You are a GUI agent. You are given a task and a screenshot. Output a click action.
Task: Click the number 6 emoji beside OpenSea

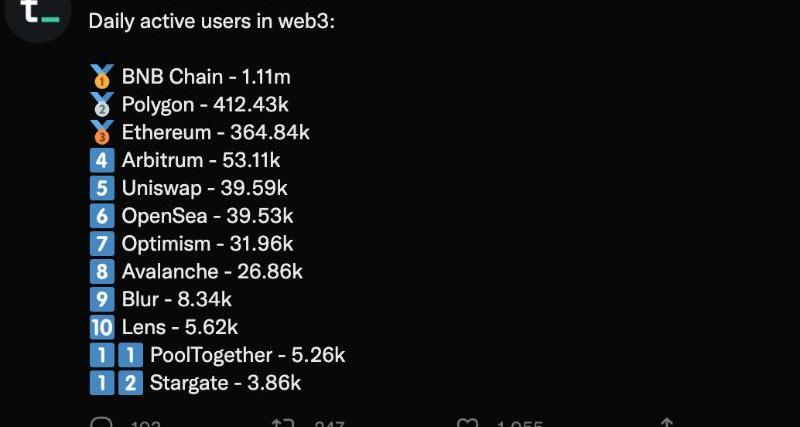pos(102,216)
